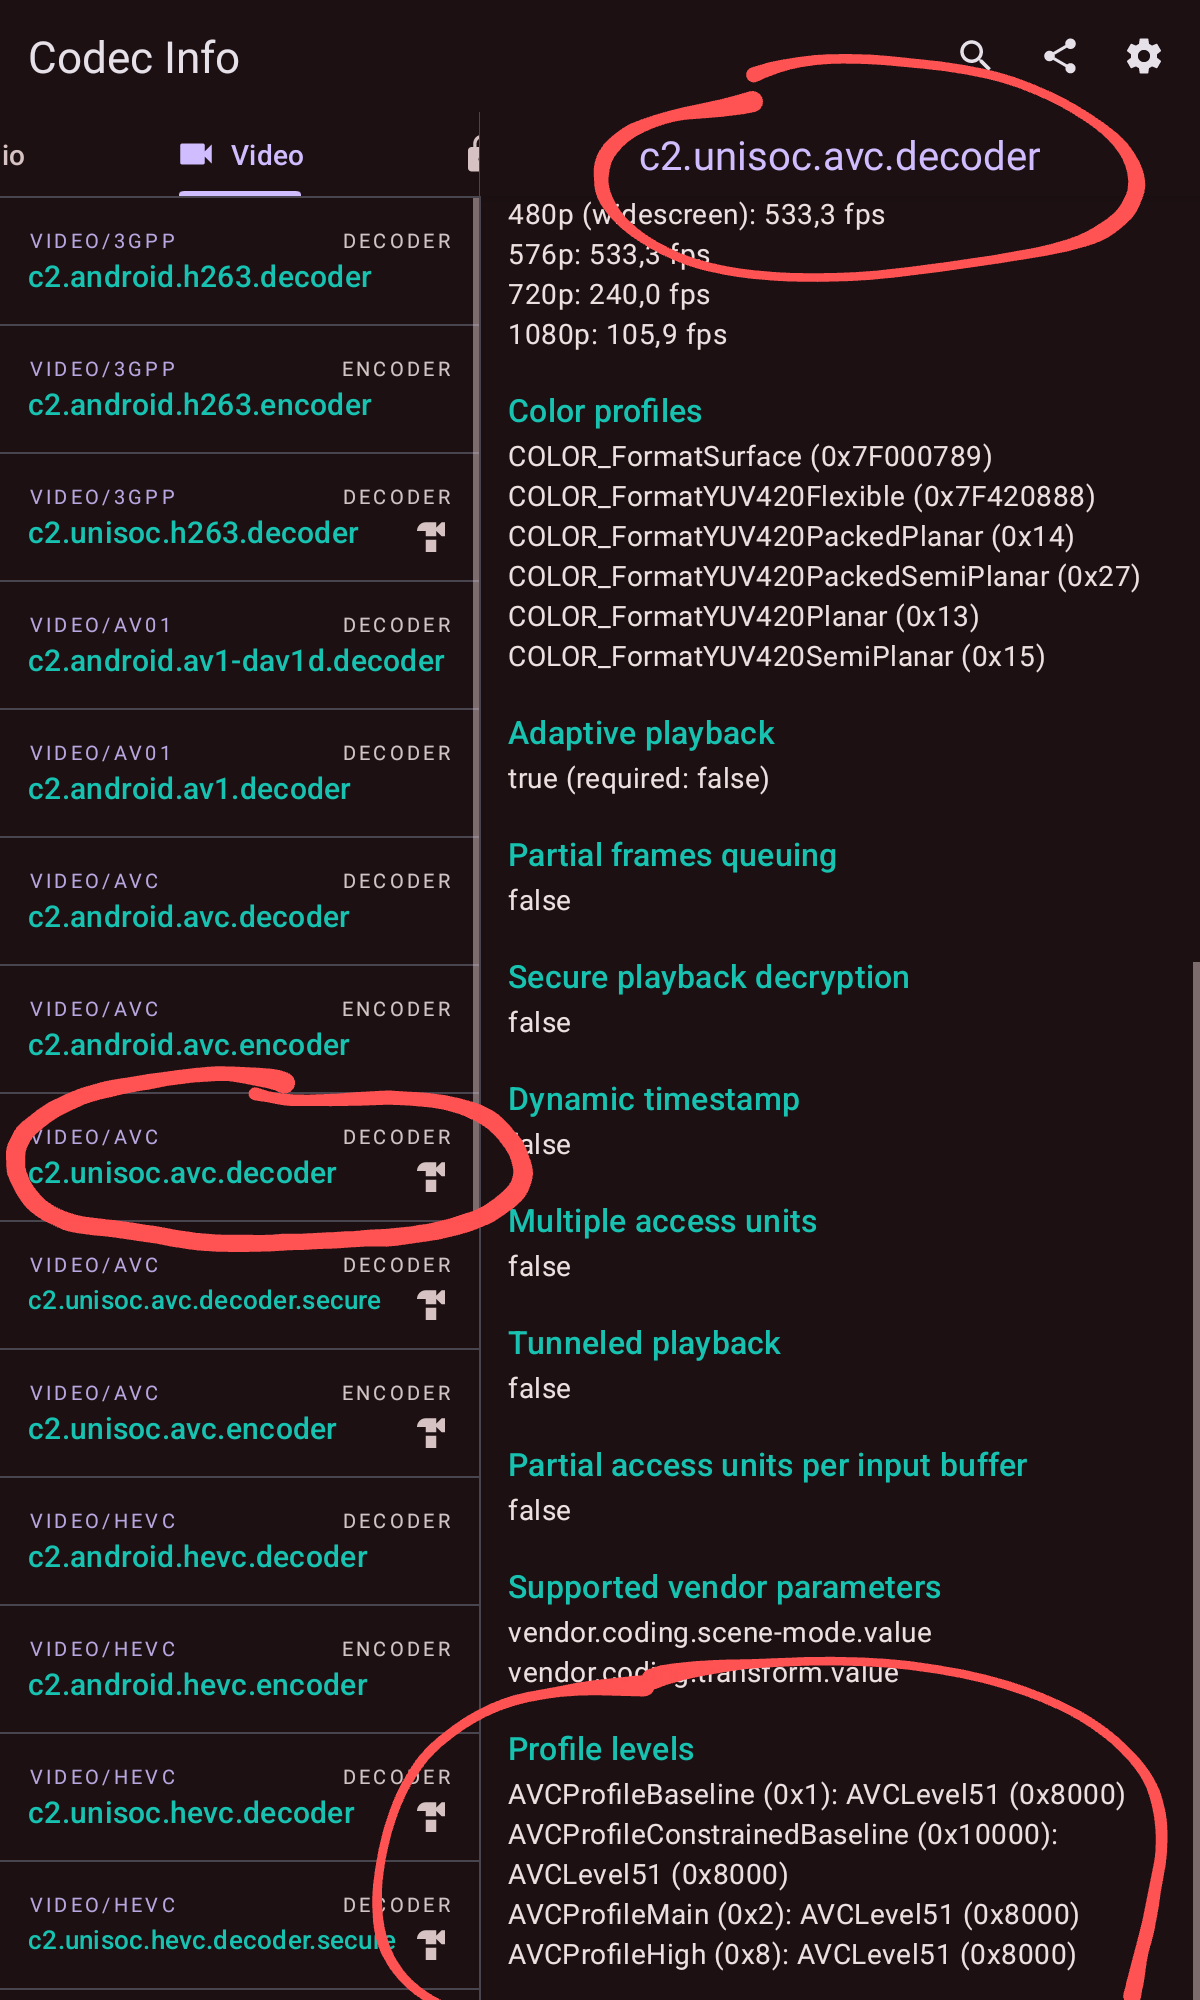Open settings gear icon
Screen dimensions: 1200x2000
point(1144,56)
